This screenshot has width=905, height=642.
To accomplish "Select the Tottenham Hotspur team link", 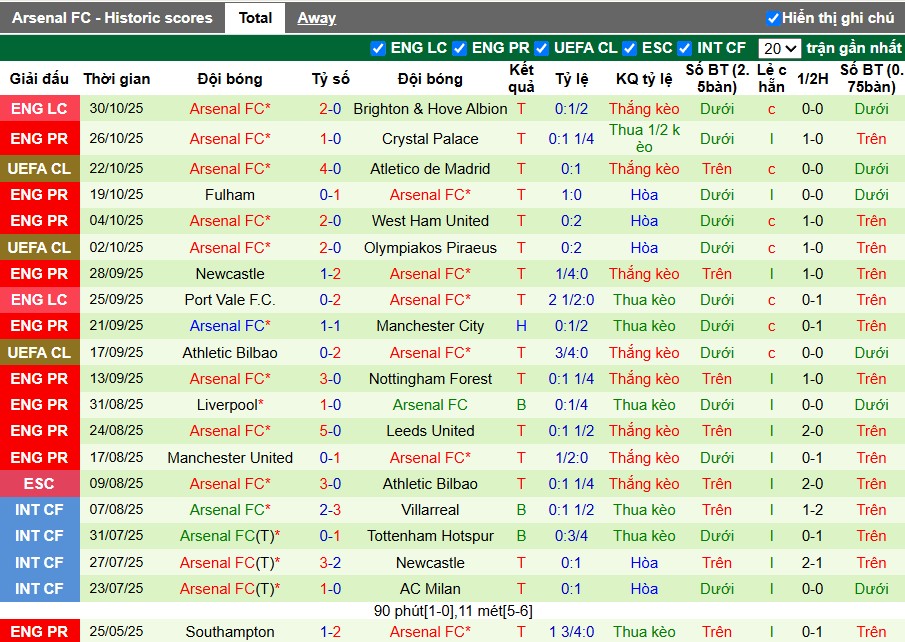I will [430, 536].
